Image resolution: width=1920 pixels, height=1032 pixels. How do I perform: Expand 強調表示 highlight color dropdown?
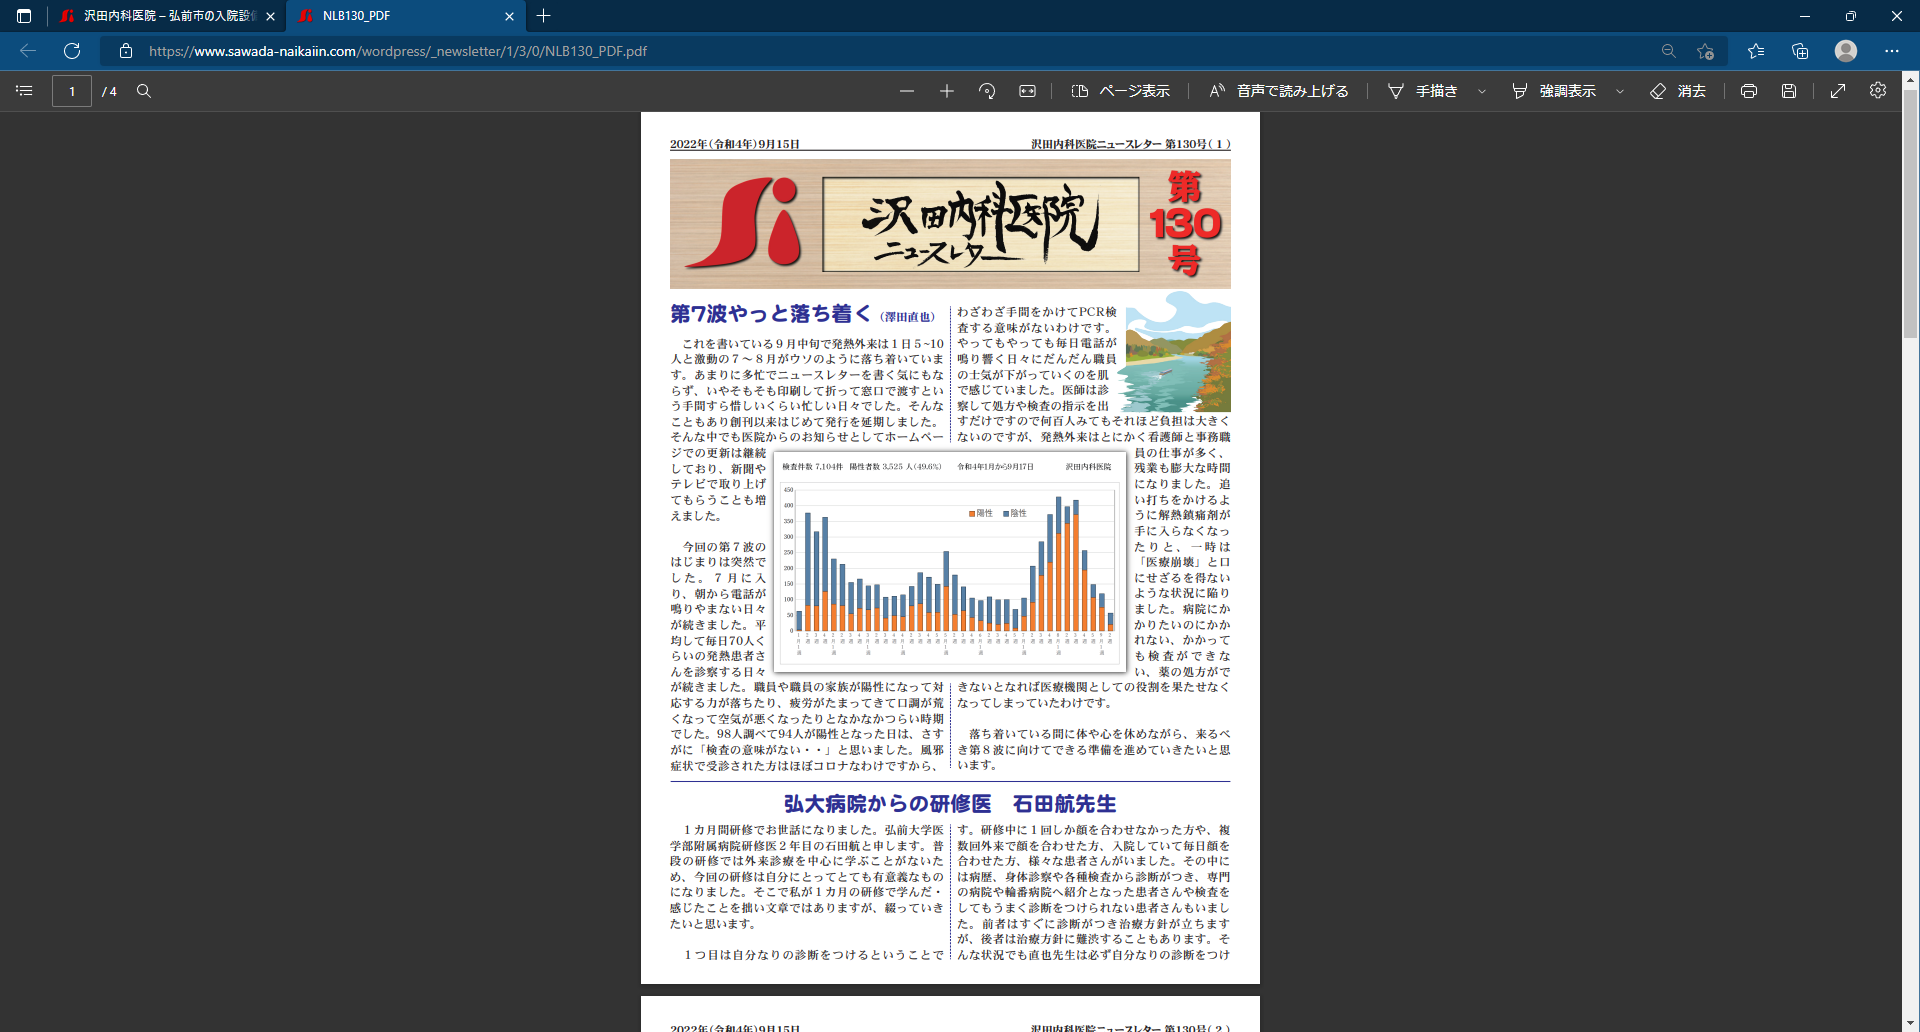tap(1620, 91)
